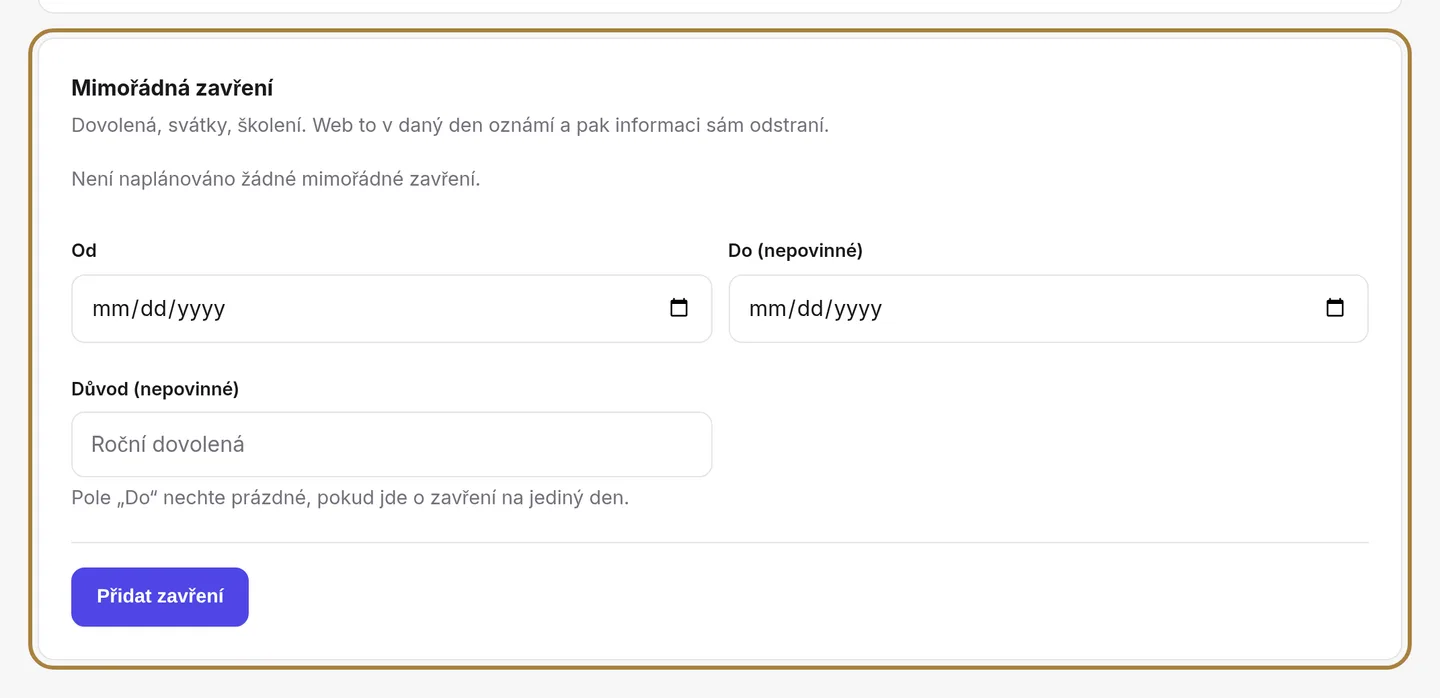The height and width of the screenshot is (698, 1440).
Task: Focus the Do (nepovinné) date input box
Action: point(1048,309)
